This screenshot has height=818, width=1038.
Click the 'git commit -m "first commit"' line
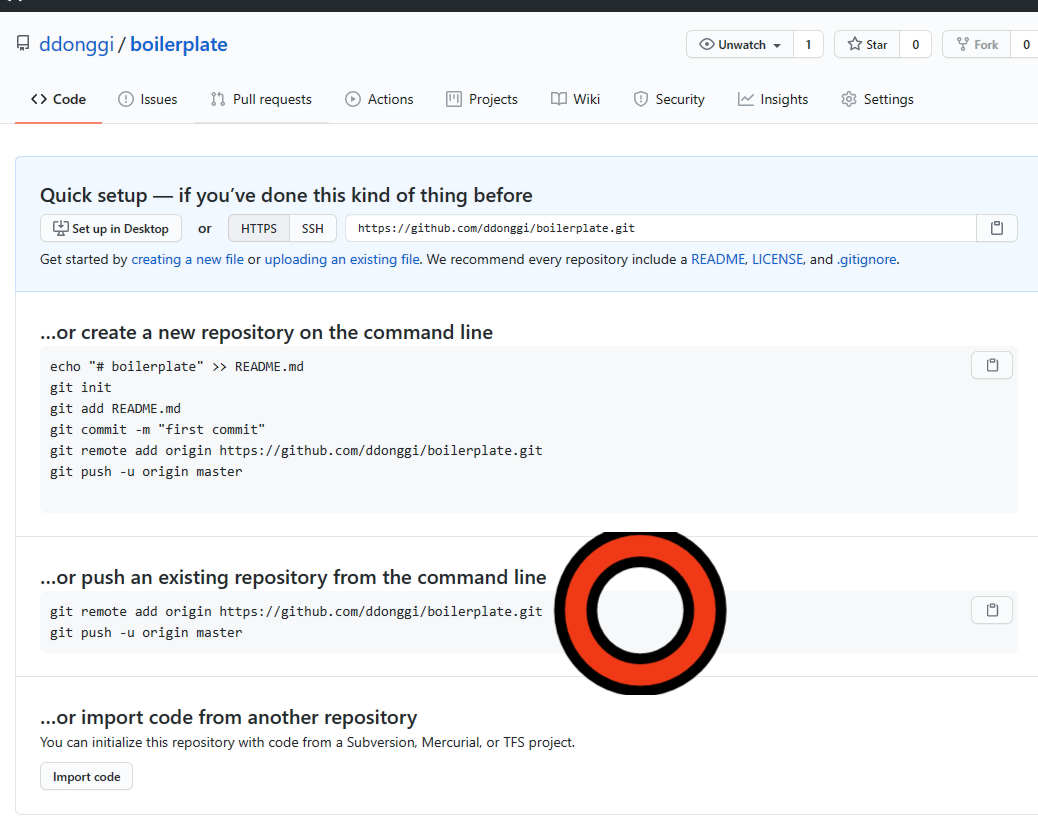pos(158,430)
